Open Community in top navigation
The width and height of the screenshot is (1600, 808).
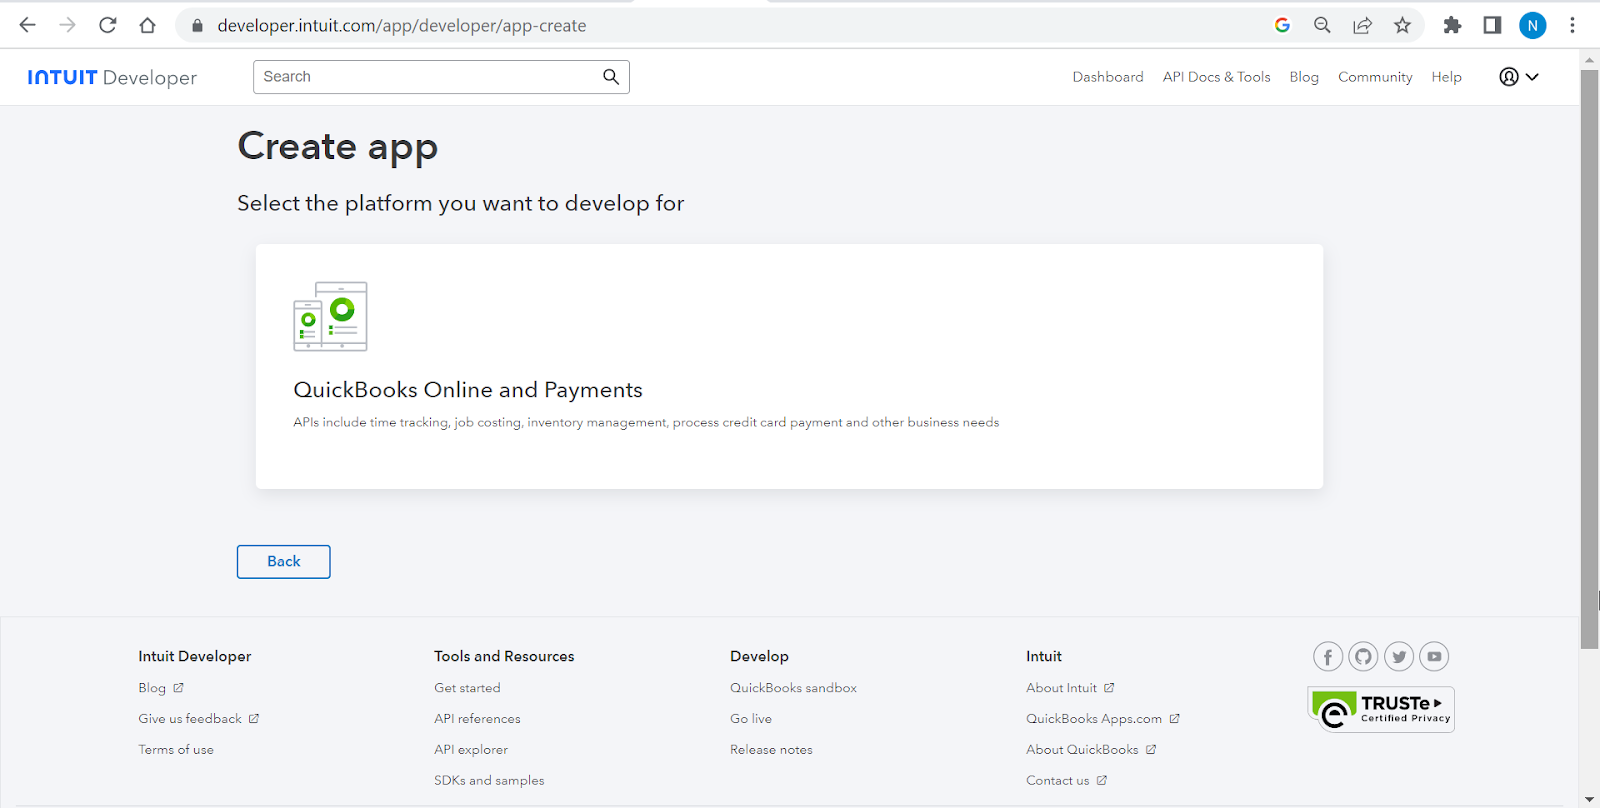coord(1375,77)
